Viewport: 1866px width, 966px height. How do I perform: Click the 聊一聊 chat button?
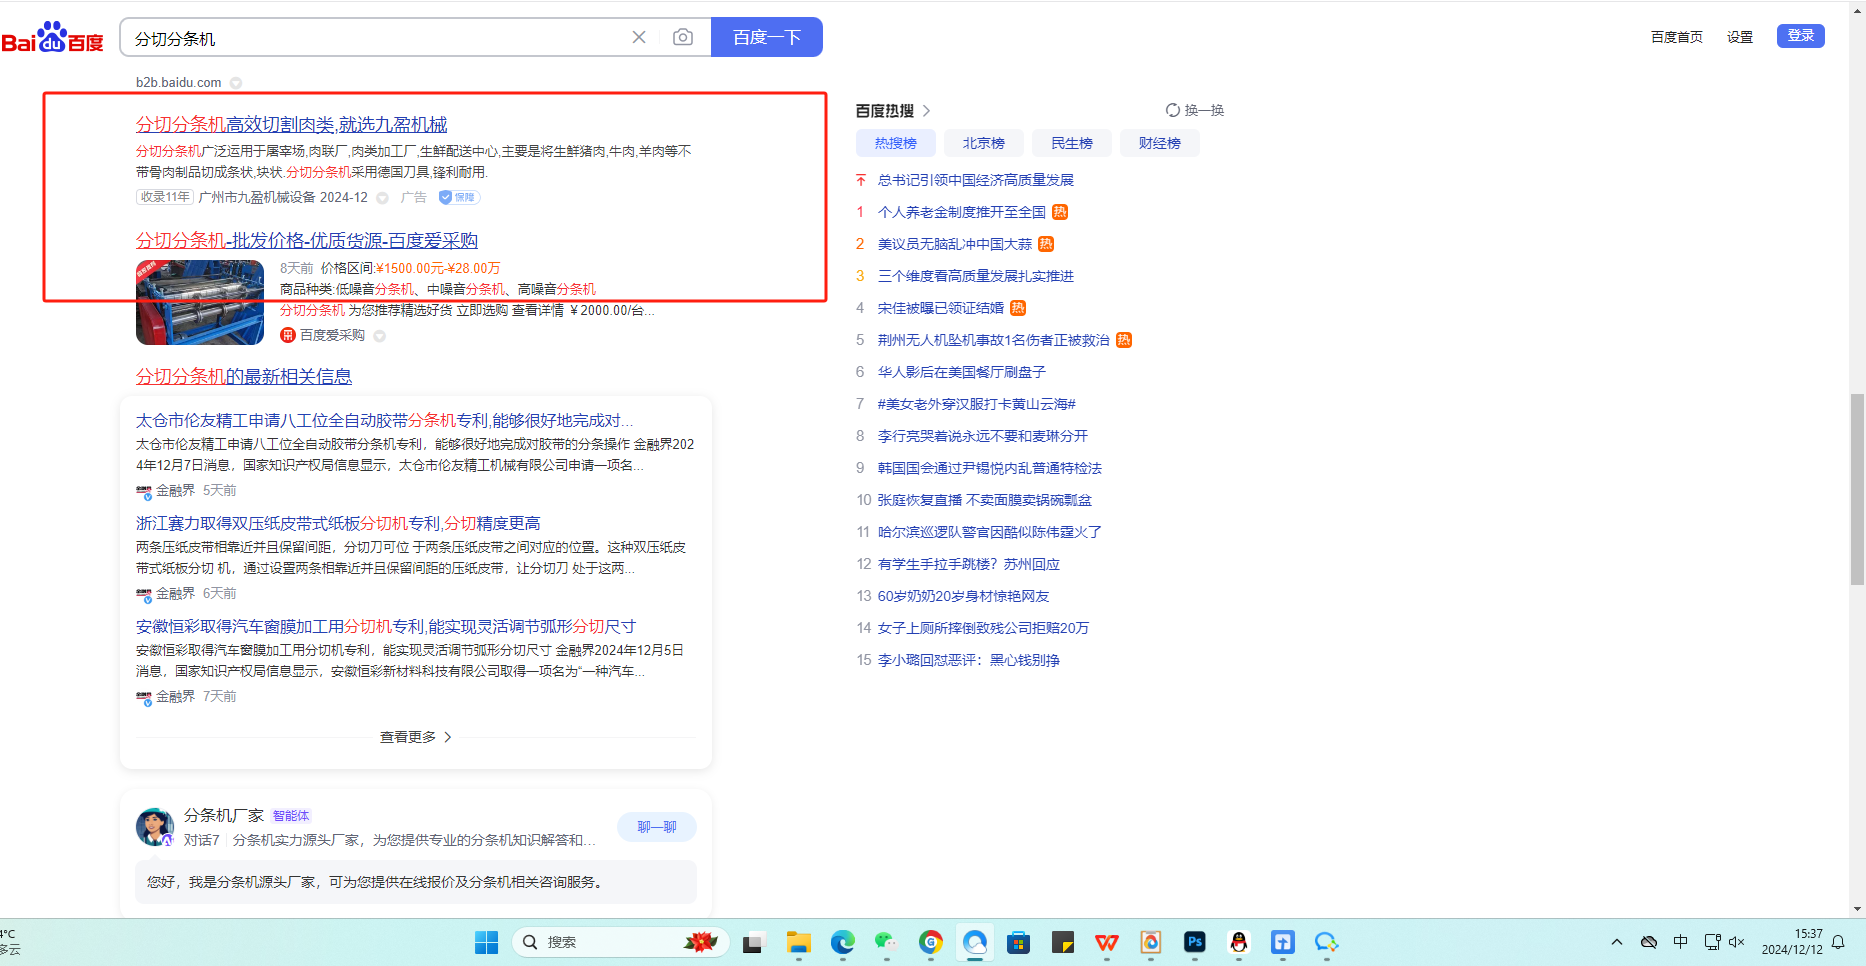click(x=656, y=827)
